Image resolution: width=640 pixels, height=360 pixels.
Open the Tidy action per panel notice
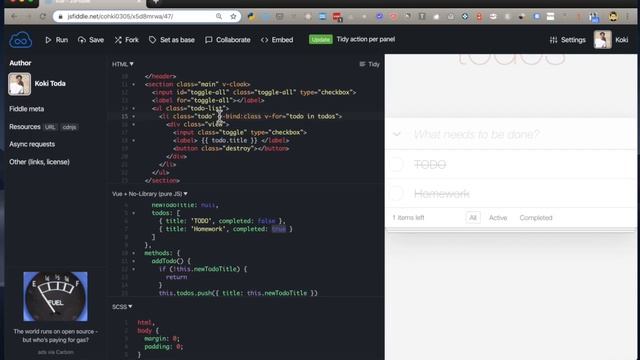(x=366, y=40)
